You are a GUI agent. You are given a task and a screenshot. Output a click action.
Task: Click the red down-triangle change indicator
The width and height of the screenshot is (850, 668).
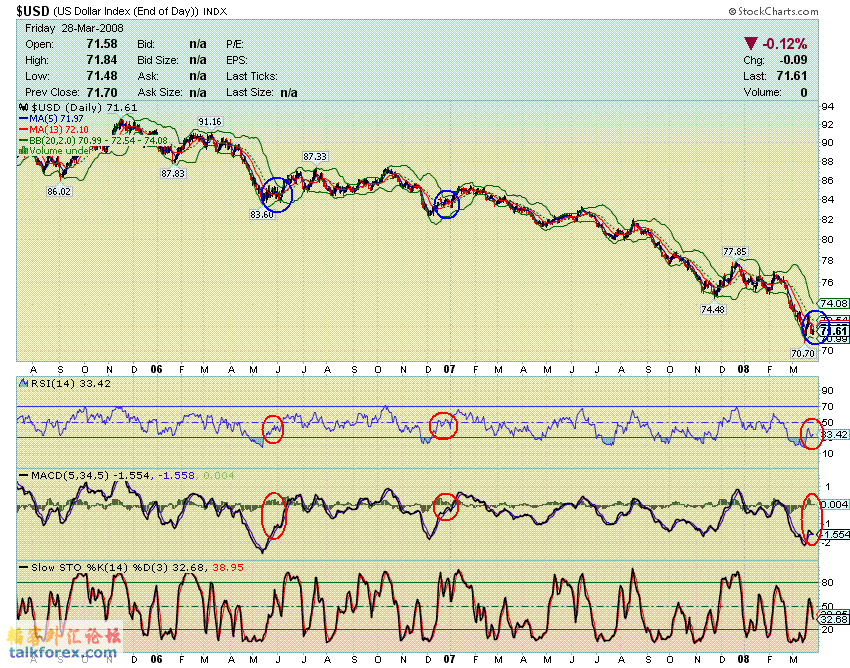tap(750, 43)
